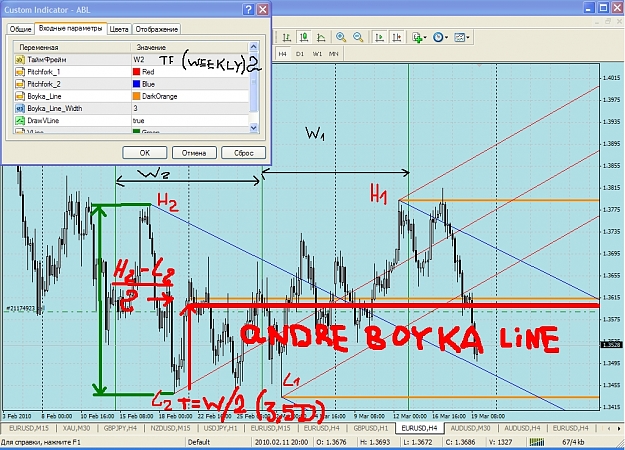Image resolution: width=625 pixels, height=450 pixels.
Task: Toggle chart auto scroll
Action: pyautogui.click(x=379, y=37)
